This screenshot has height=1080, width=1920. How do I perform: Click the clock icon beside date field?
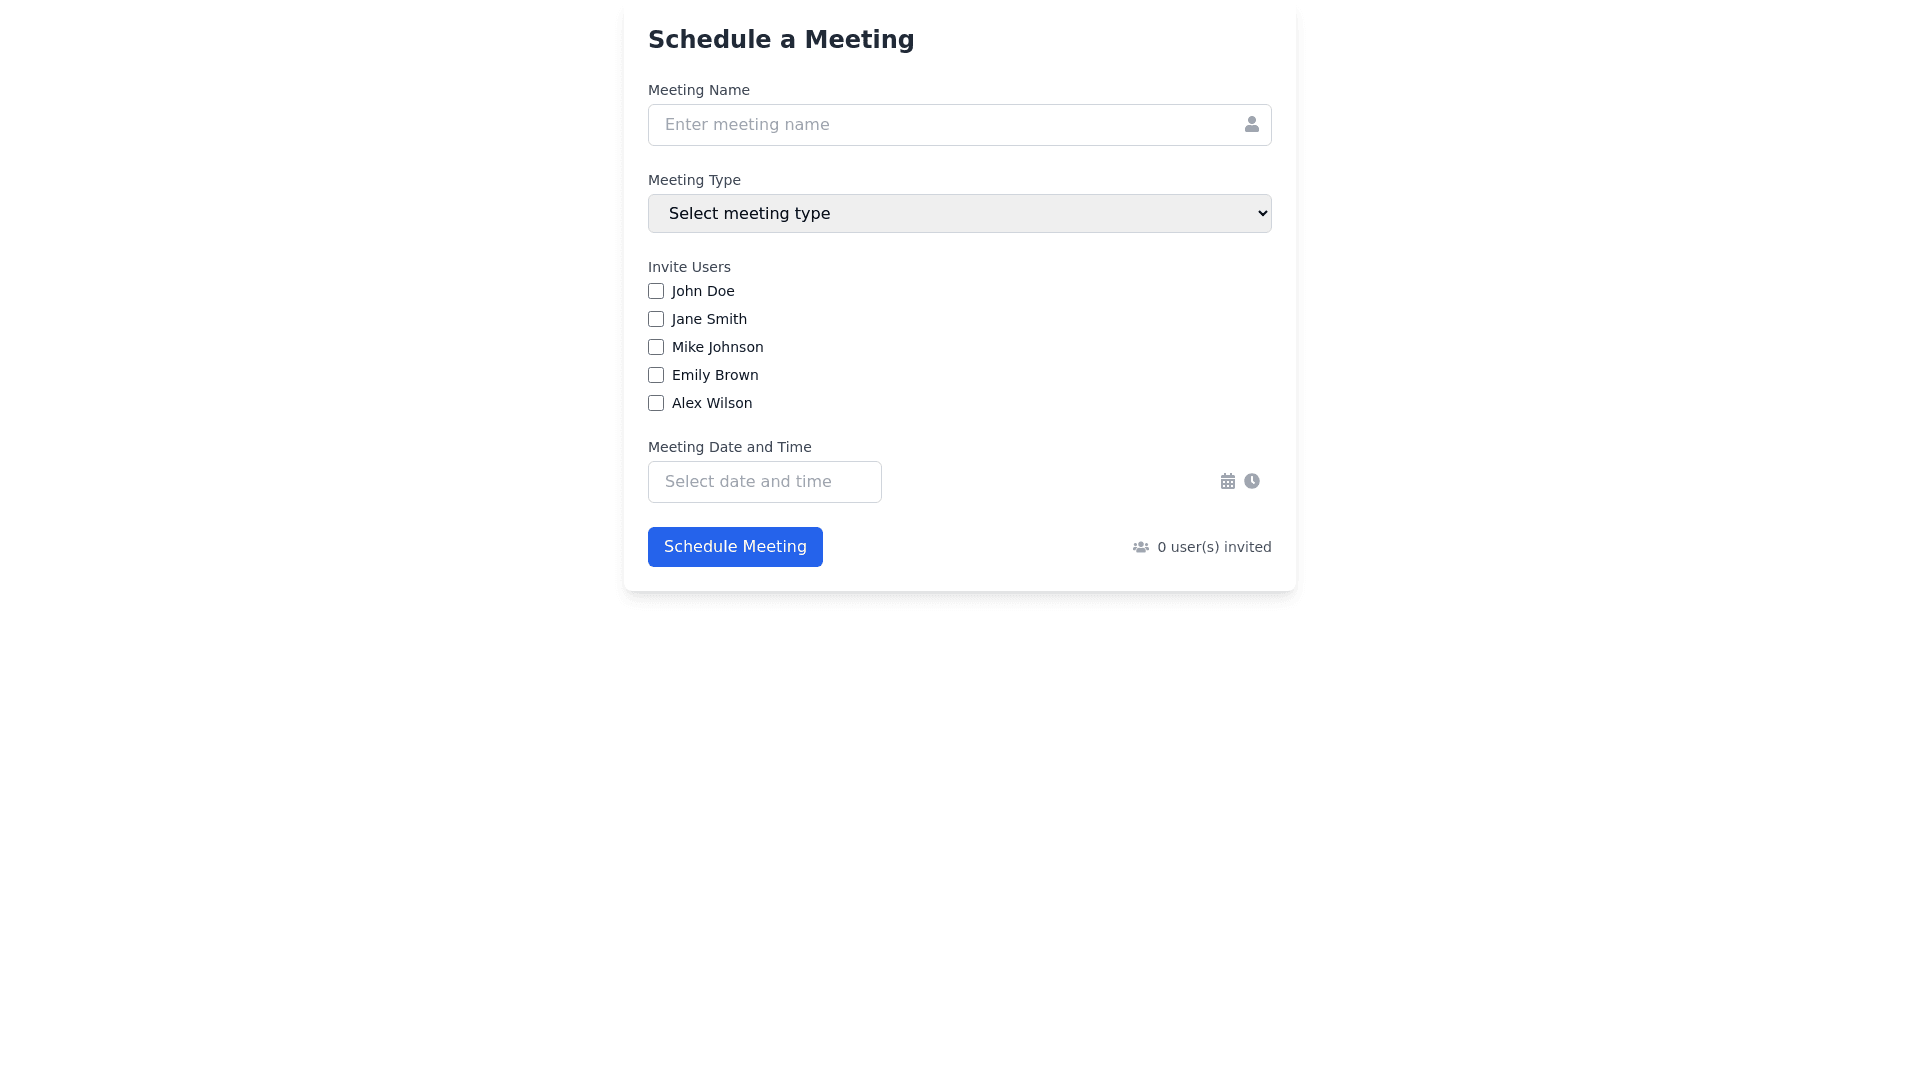tap(1252, 481)
